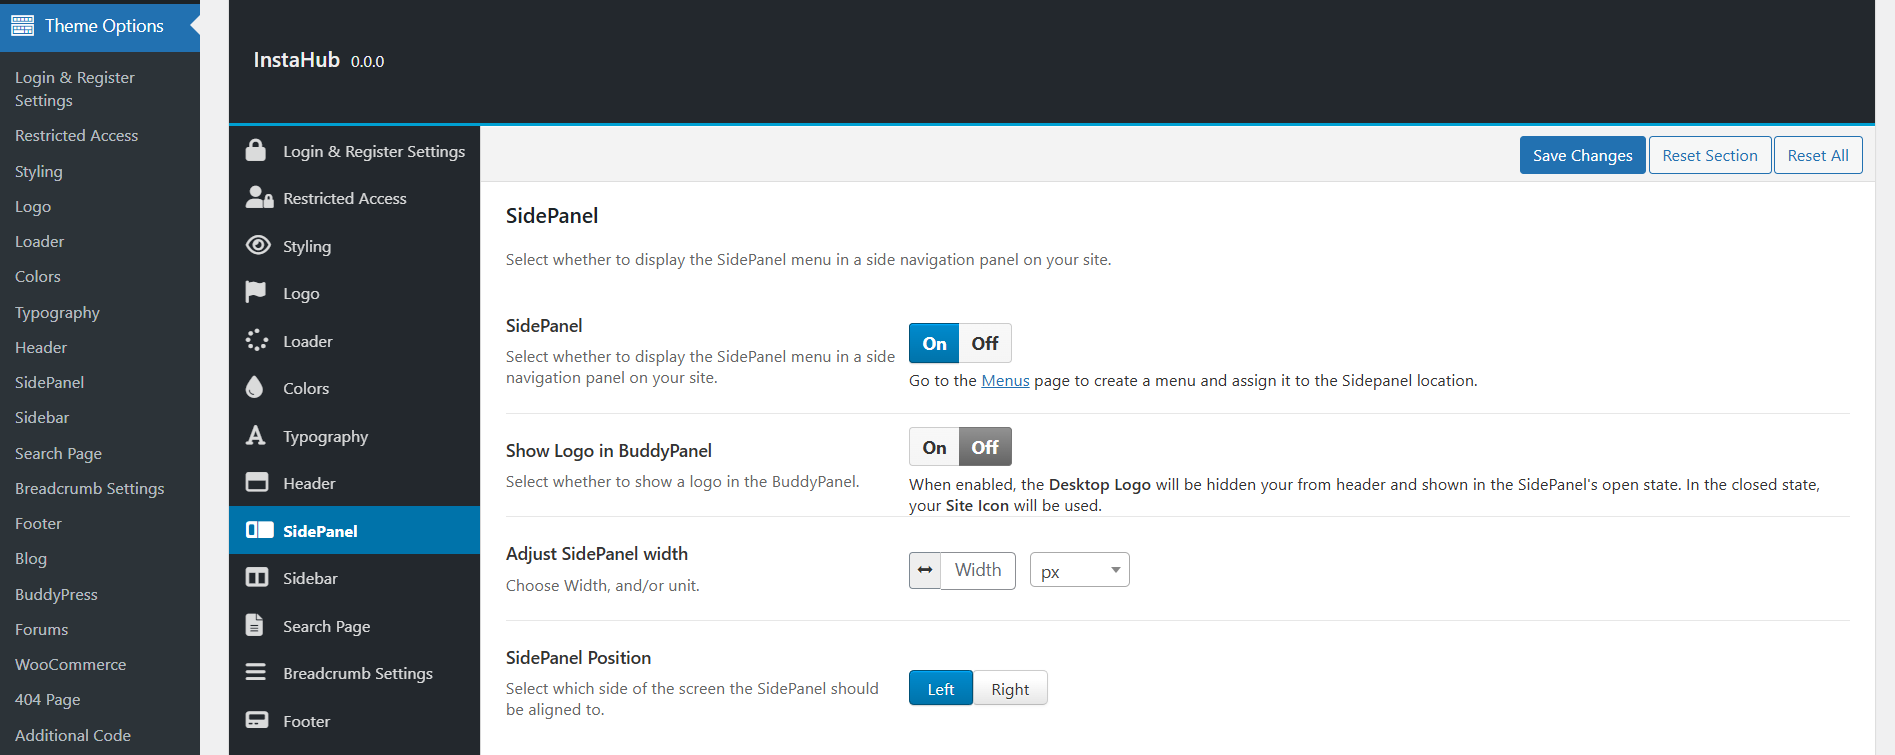Turn On Show Logo in BuddyPanel
Viewport: 1895px width, 755px height.
click(934, 447)
